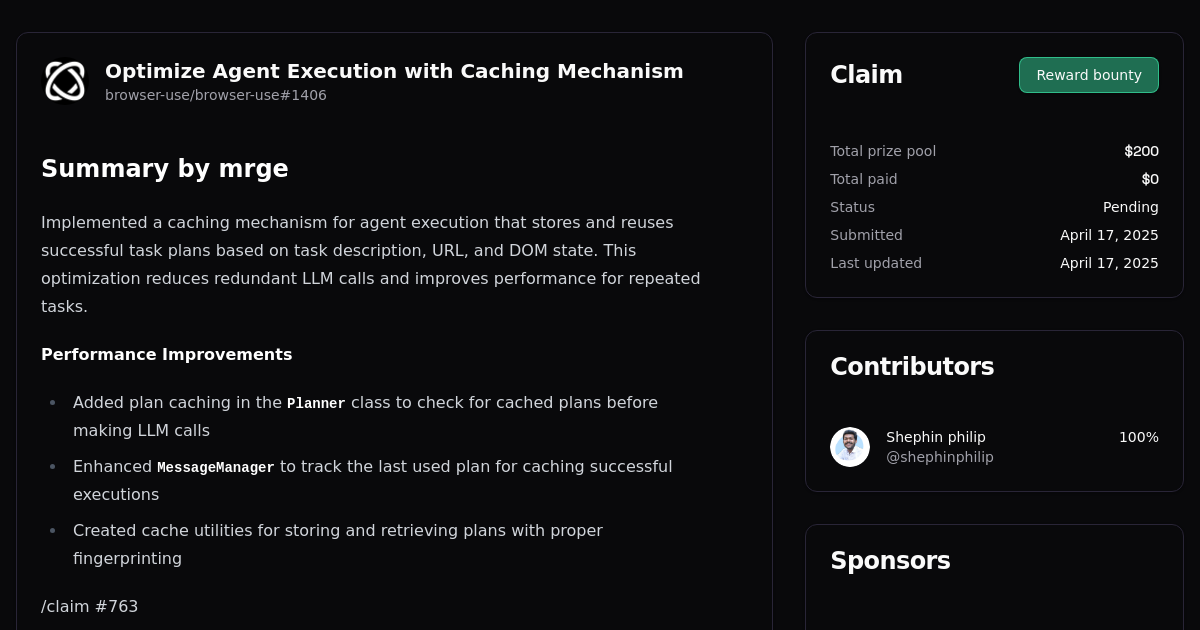The image size is (1200, 630).
Task: Click the /claim #763 reference
Action: click(x=89, y=606)
